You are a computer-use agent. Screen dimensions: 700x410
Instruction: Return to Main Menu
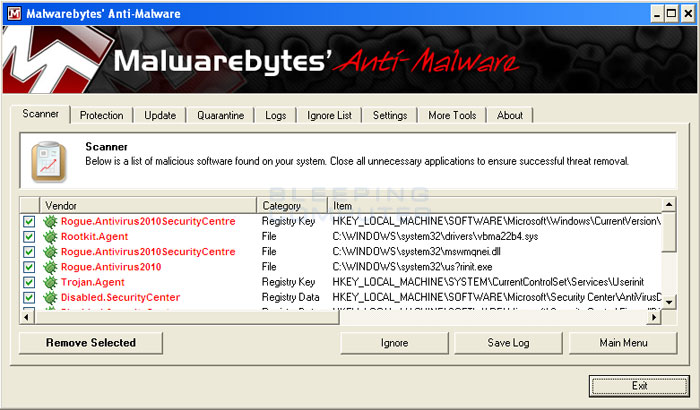[623, 343]
